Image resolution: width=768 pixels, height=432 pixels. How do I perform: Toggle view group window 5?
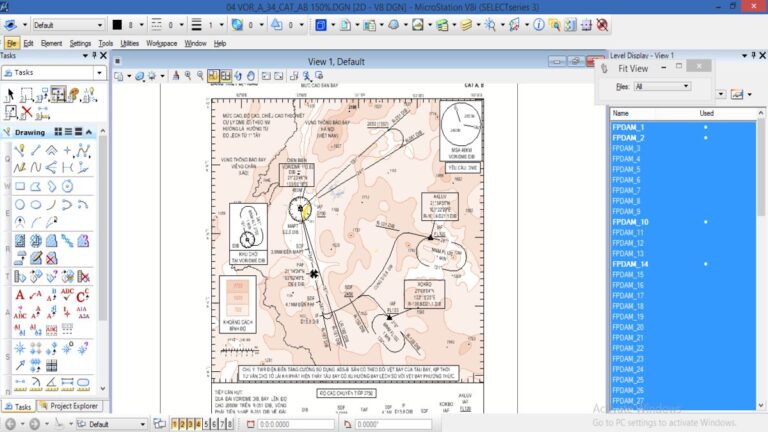206,424
